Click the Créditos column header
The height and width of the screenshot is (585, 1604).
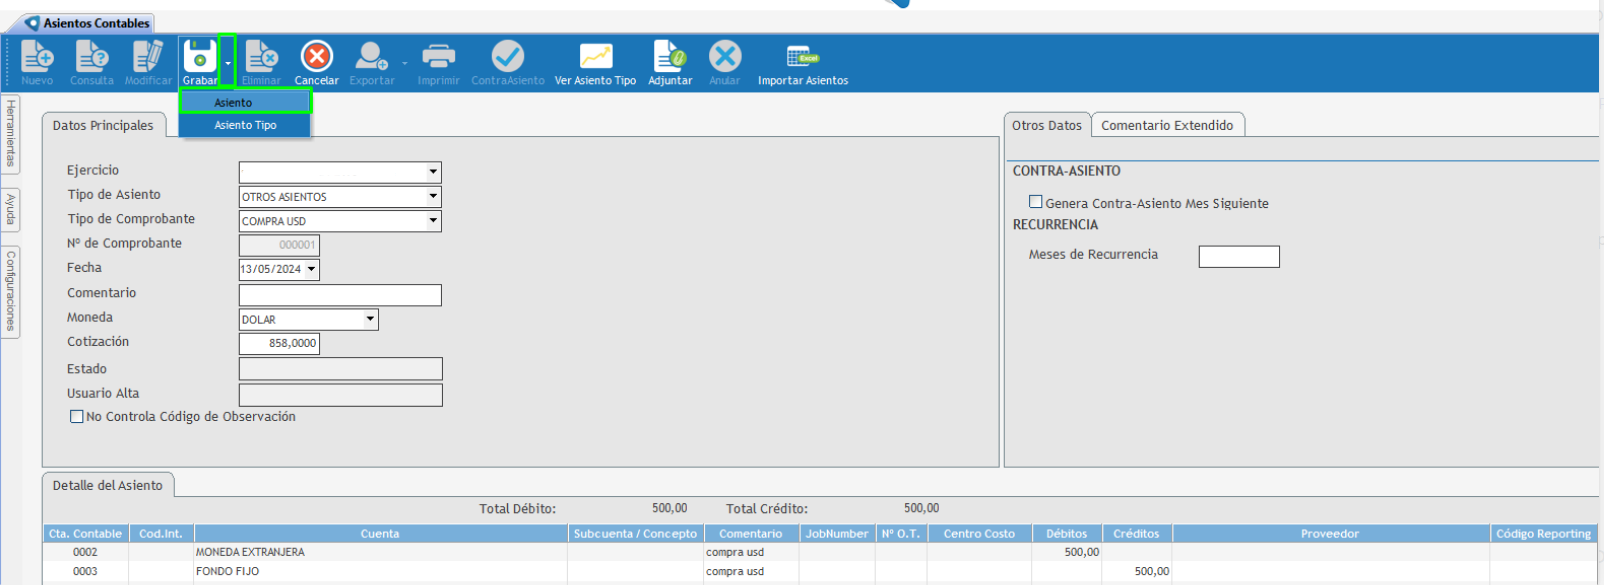(x=1137, y=533)
